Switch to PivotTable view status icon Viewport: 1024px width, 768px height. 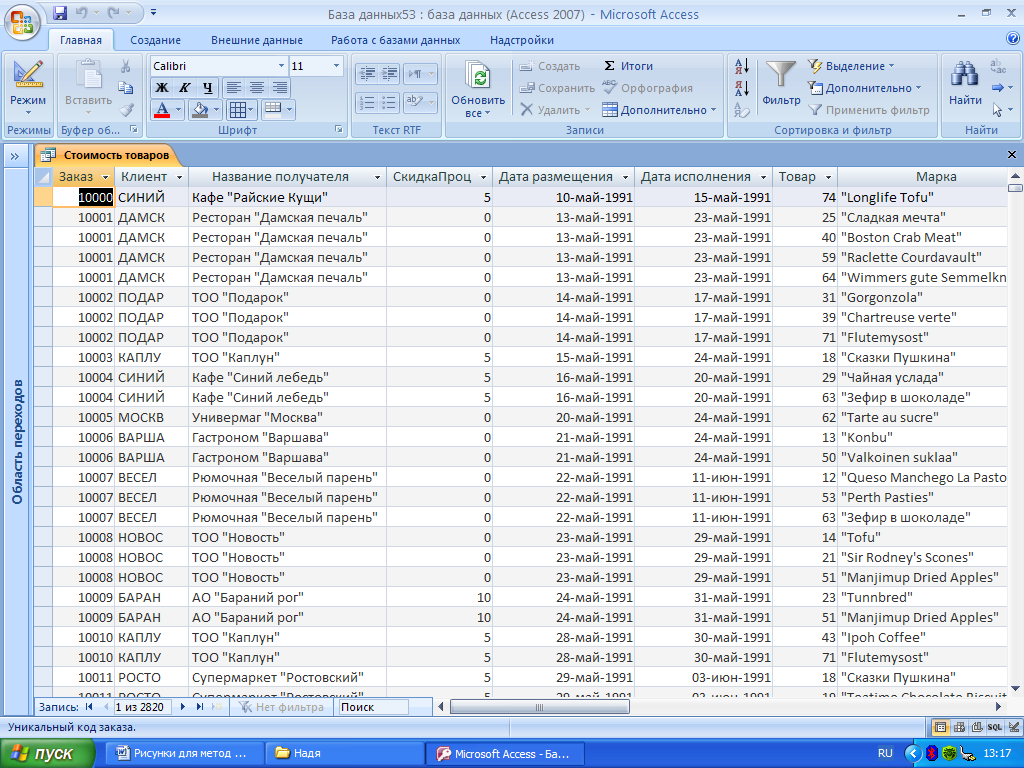(x=959, y=727)
